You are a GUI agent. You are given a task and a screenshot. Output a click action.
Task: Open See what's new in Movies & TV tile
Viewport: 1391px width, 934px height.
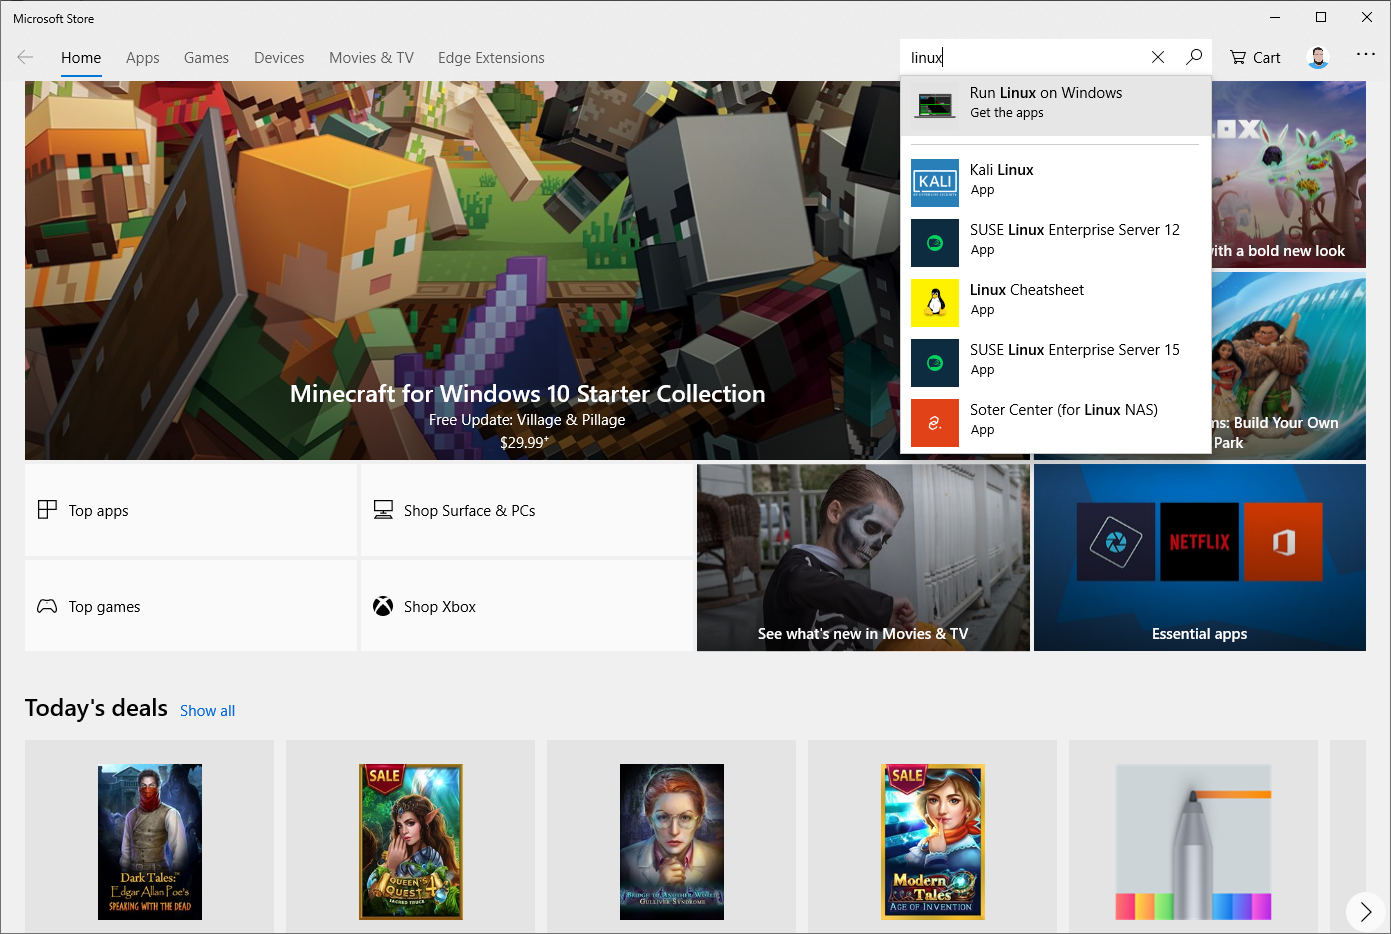click(863, 557)
